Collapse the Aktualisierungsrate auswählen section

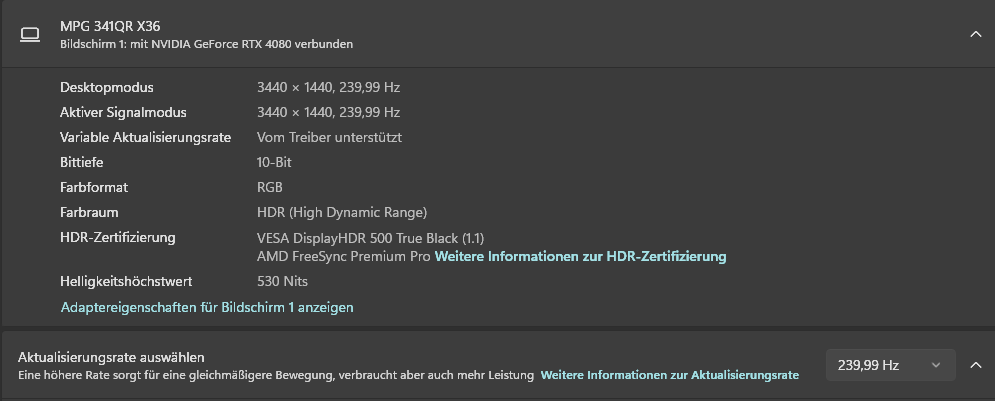[975, 365]
